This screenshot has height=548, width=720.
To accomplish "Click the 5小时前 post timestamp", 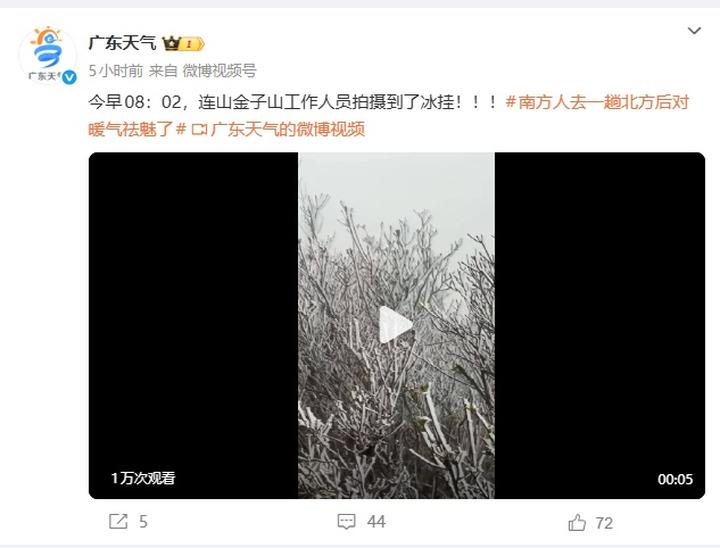I will tap(116, 71).
